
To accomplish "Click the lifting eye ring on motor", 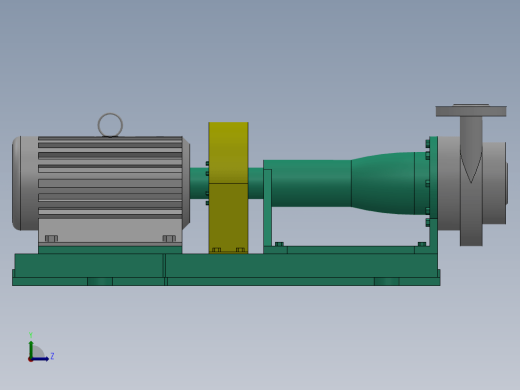I will pyautogui.click(x=110, y=125).
